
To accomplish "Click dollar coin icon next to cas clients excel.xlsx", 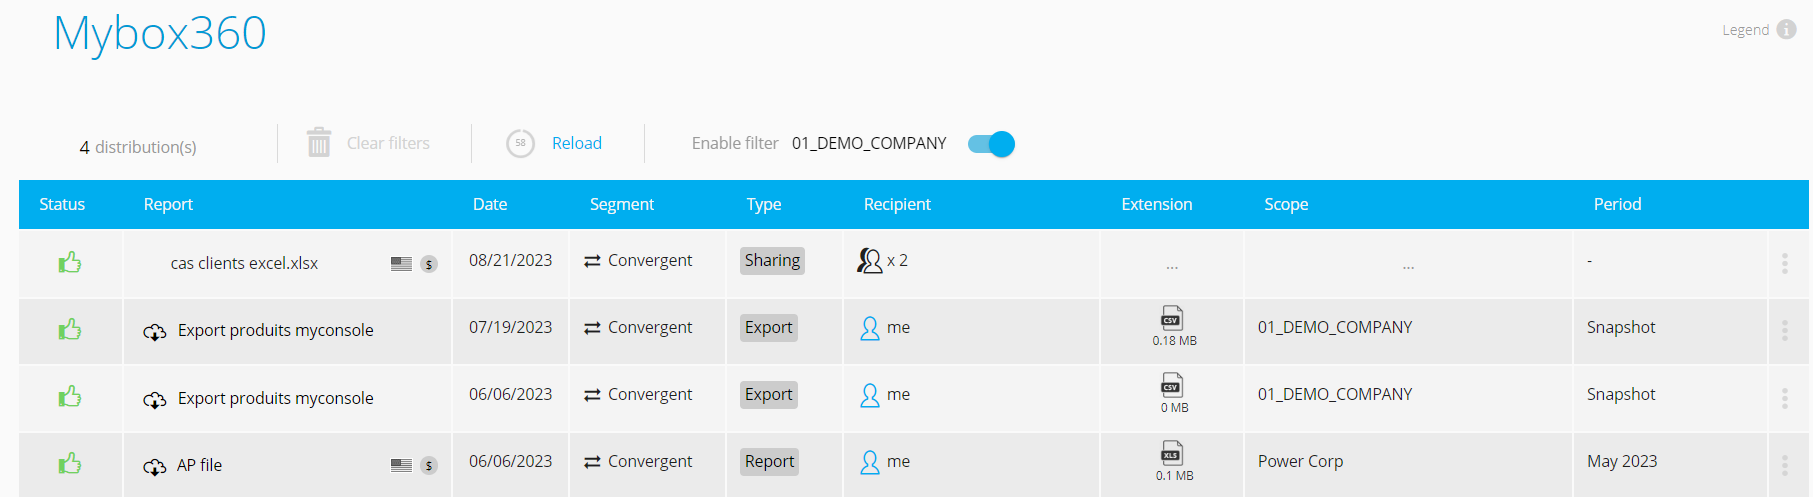I will tap(429, 264).
